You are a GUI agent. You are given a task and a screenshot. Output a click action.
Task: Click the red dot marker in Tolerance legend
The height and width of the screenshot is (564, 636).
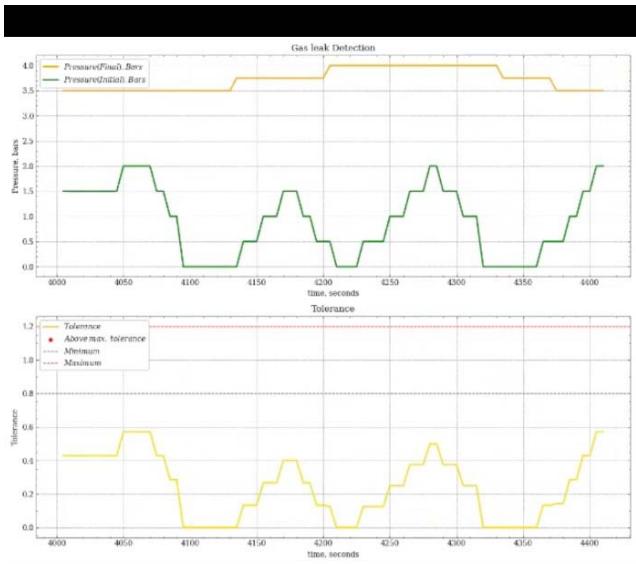click(x=52, y=340)
